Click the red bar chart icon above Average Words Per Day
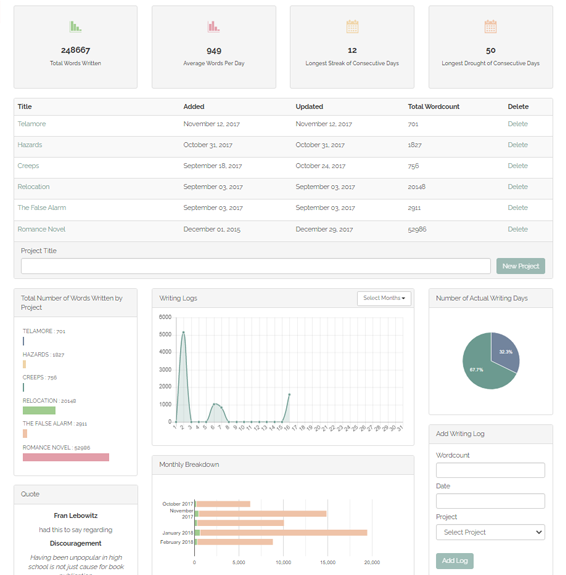 point(213,26)
